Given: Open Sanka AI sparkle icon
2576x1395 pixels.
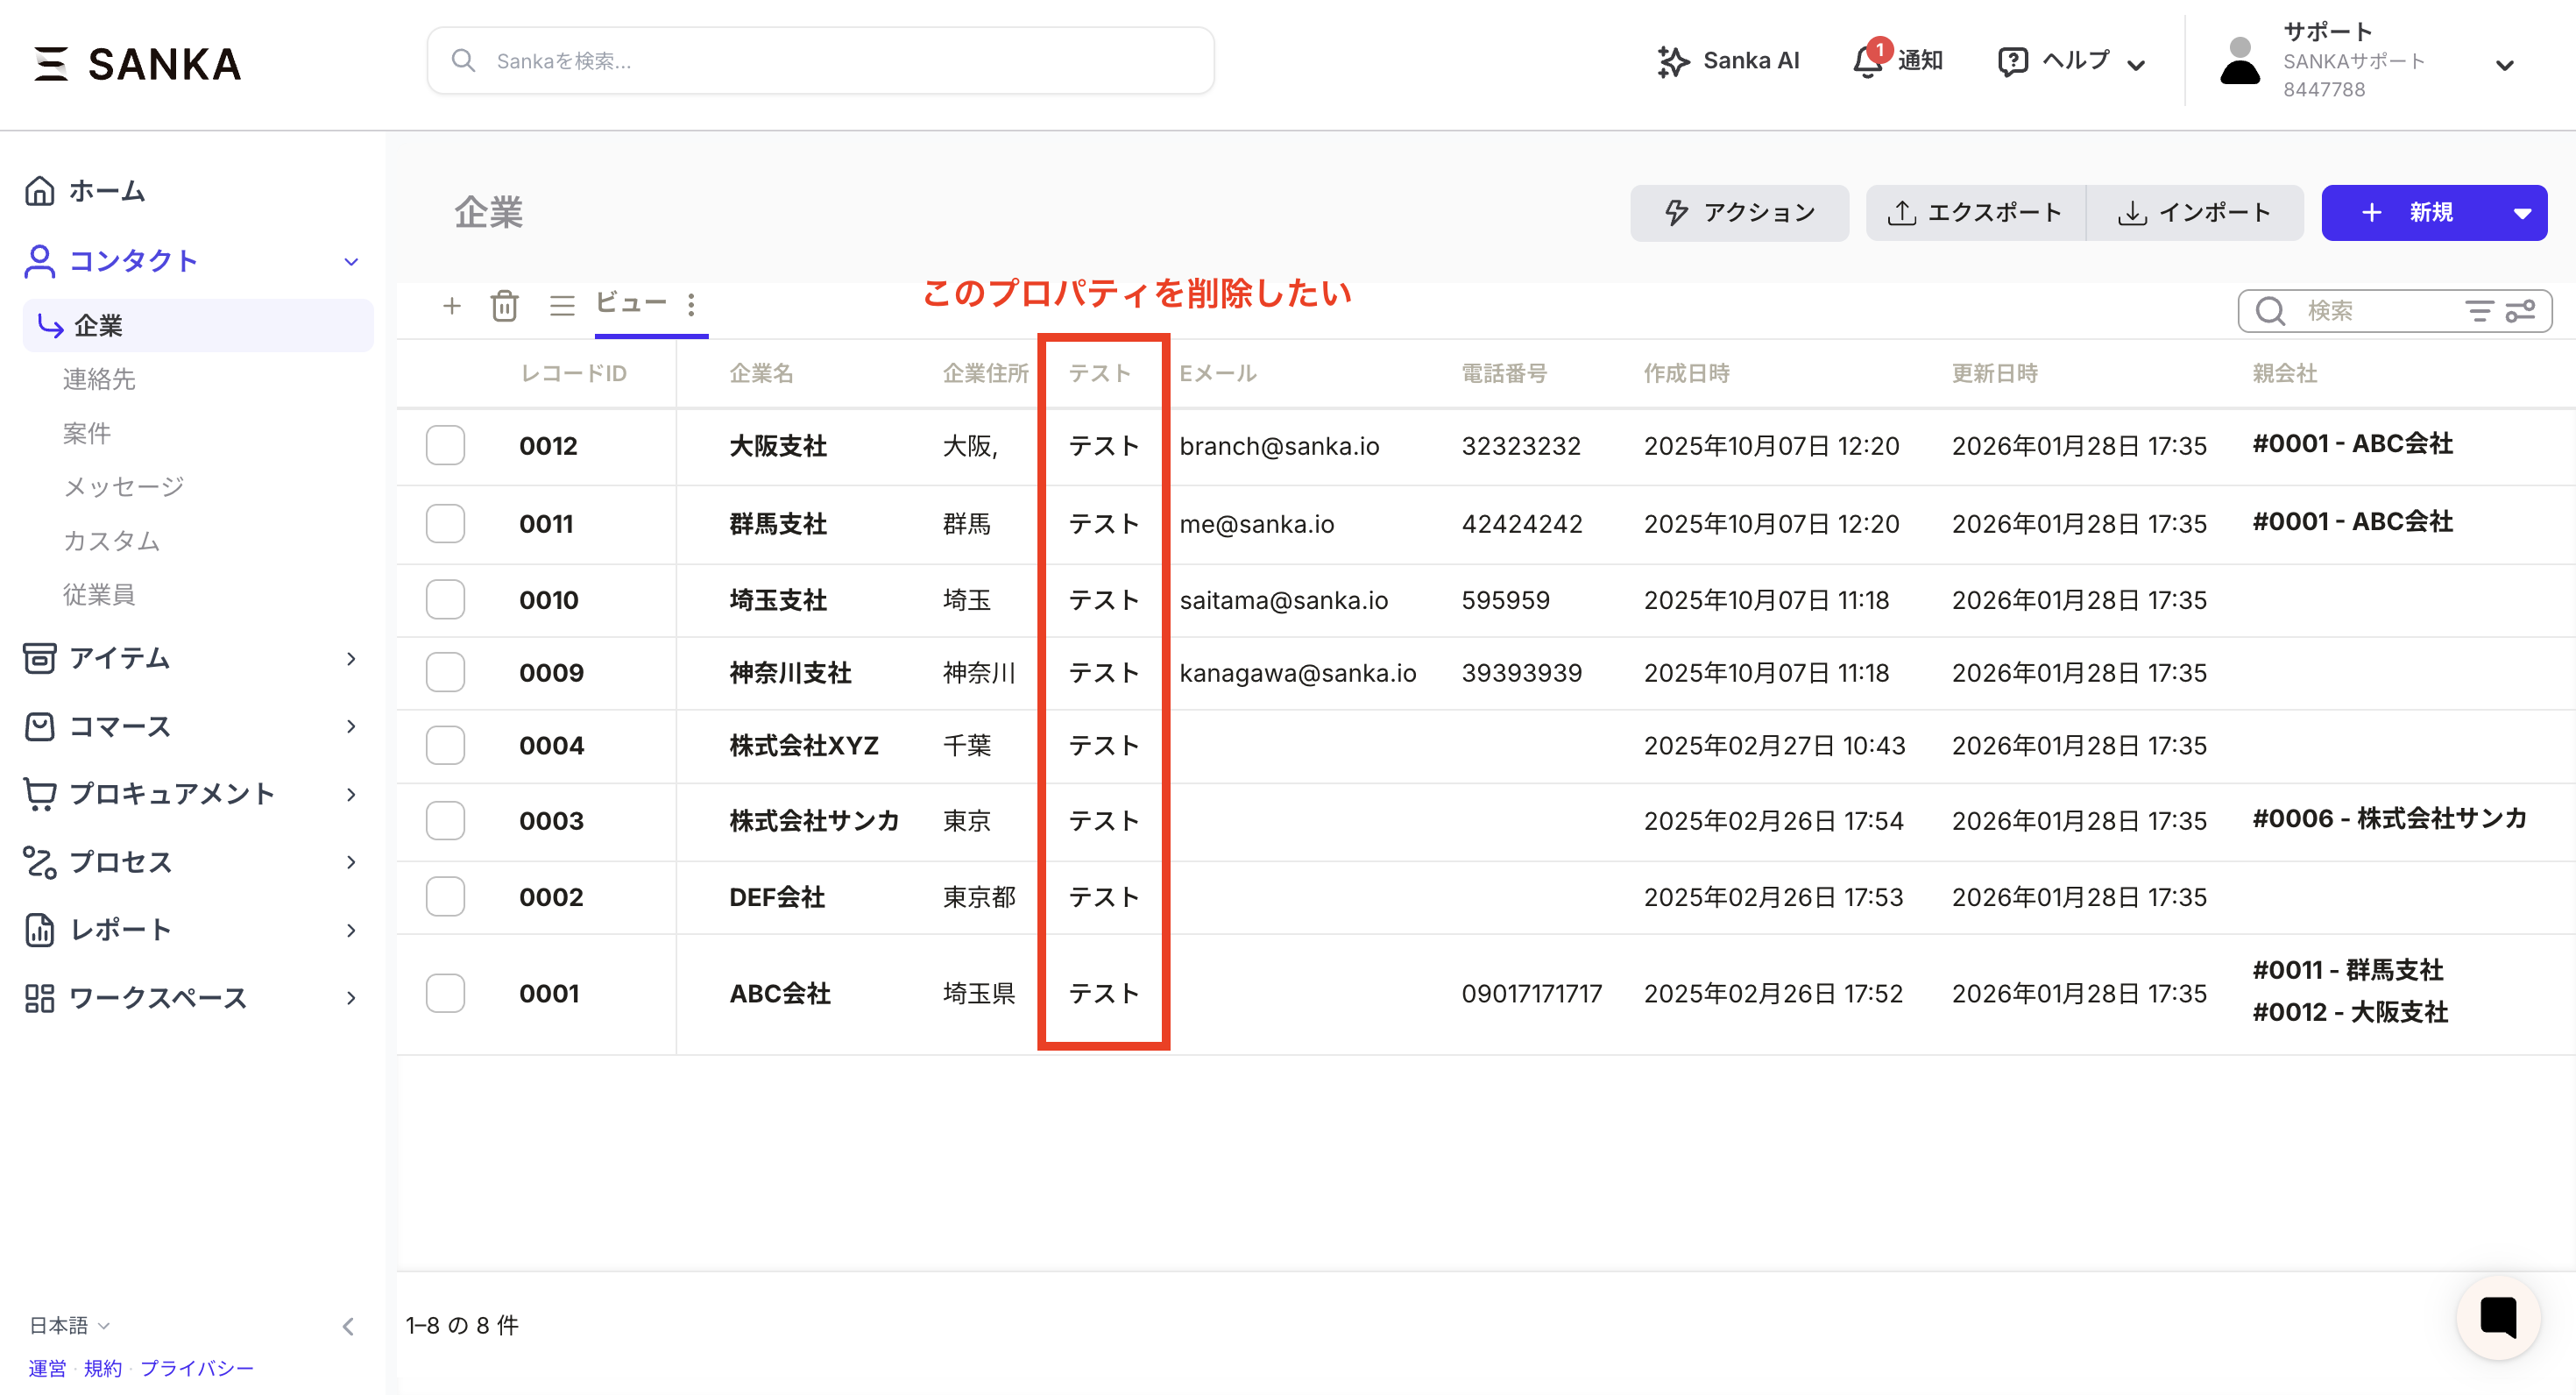Looking at the screenshot, I should [x=1673, y=61].
